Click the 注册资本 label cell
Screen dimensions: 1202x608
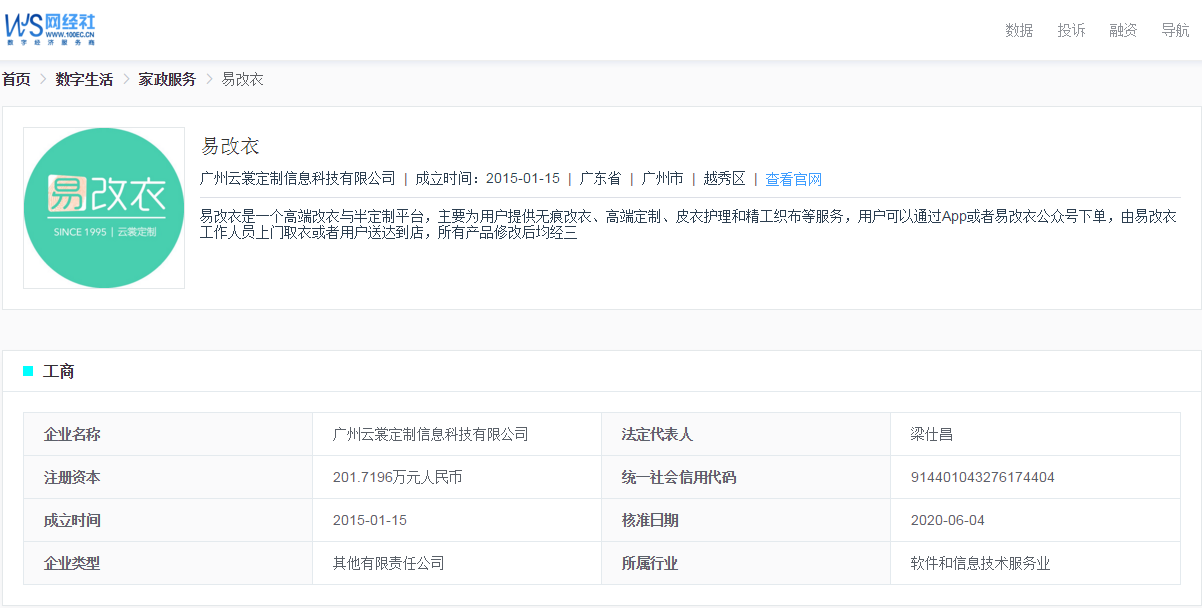click(x=168, y=477)
